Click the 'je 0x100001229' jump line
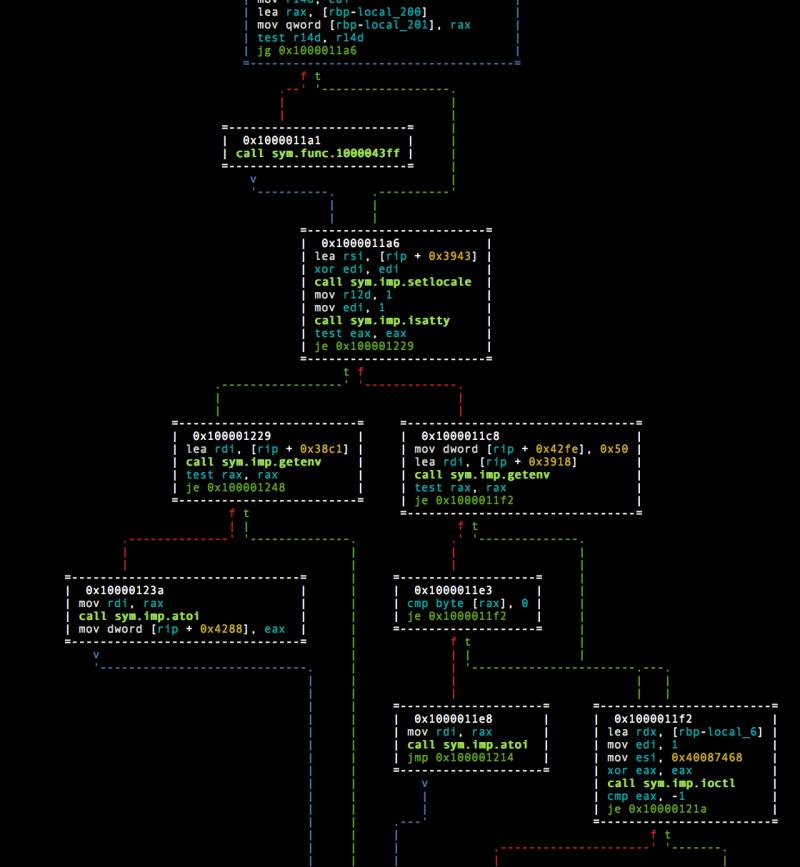800x867 pixels. (x=364, y=346)
